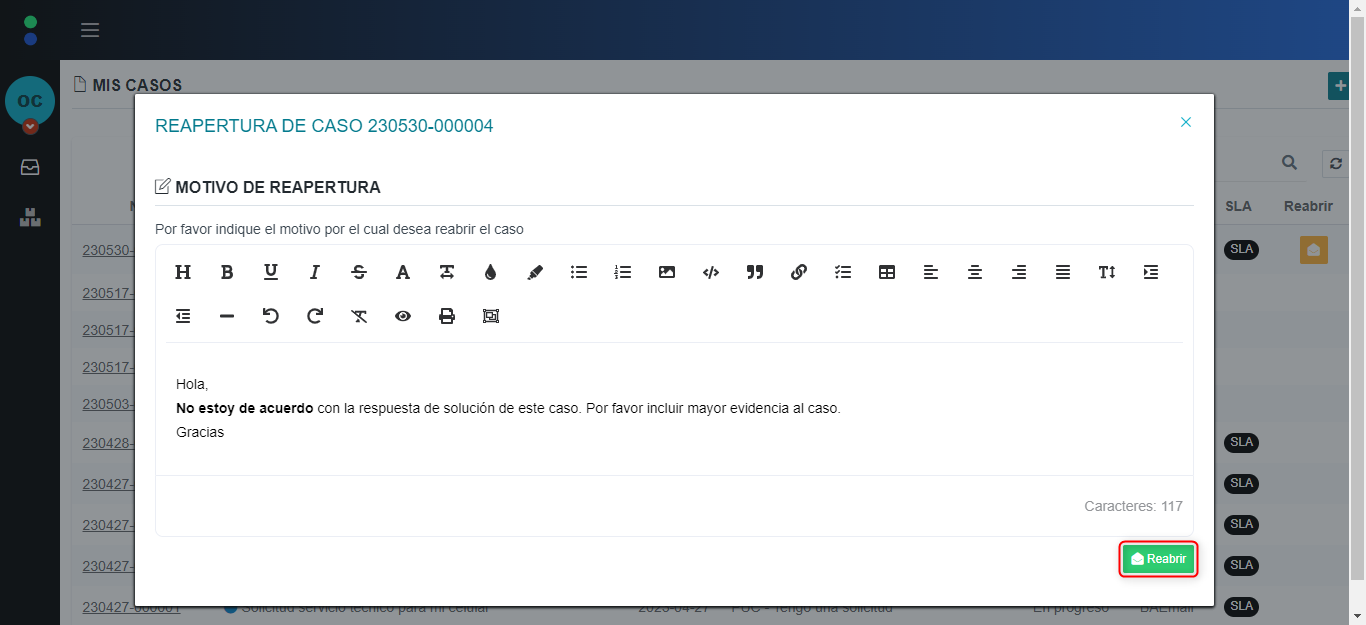Toggle fullscreen mode in the editor
1366x625 pixels.
(491, 316)
